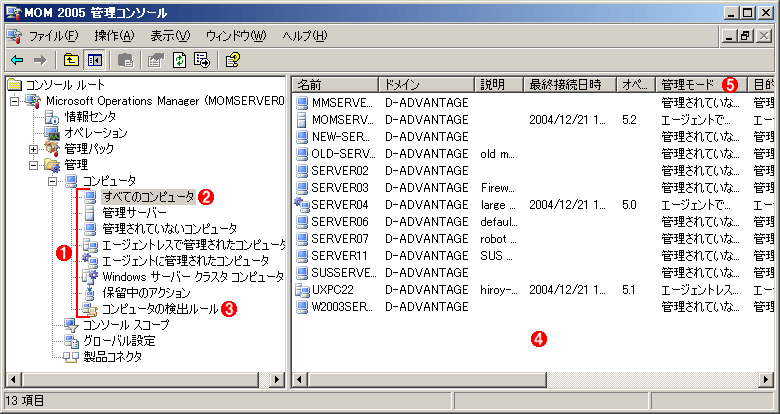Select the NEW-SER... row name

click(341, 137)
